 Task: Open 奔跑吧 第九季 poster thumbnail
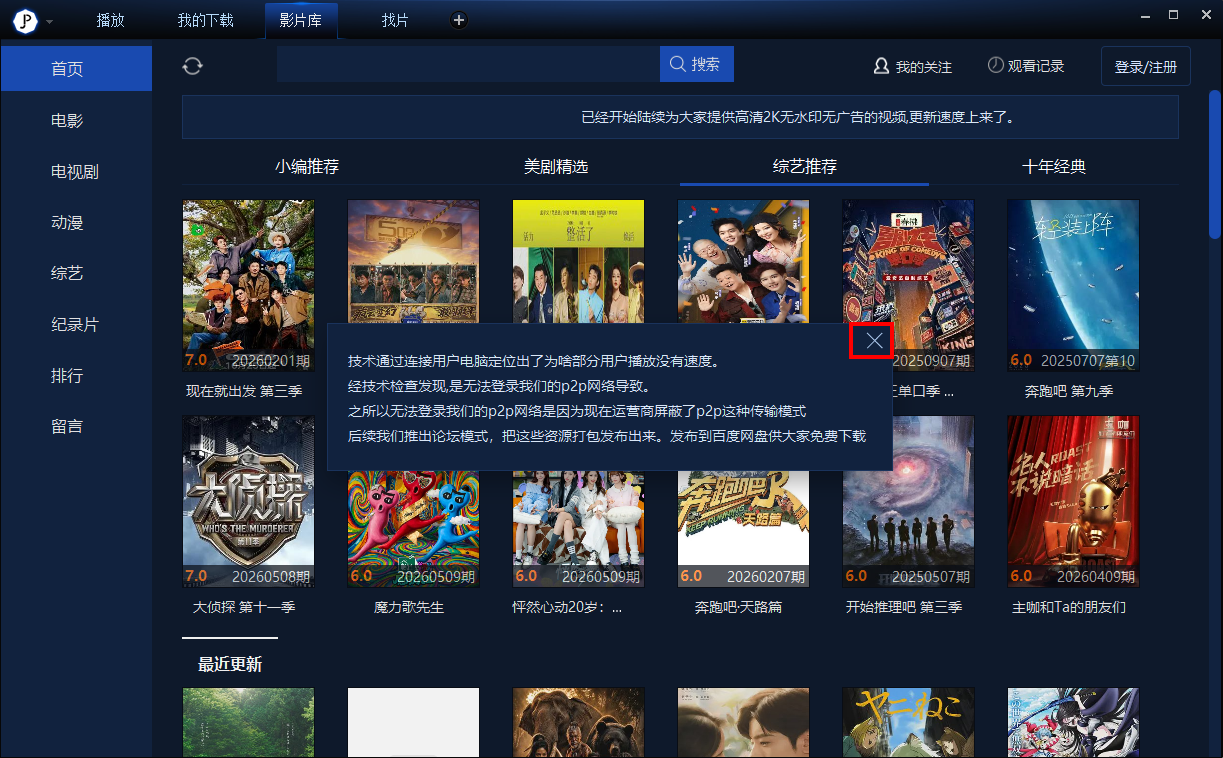coord(1073,286)
